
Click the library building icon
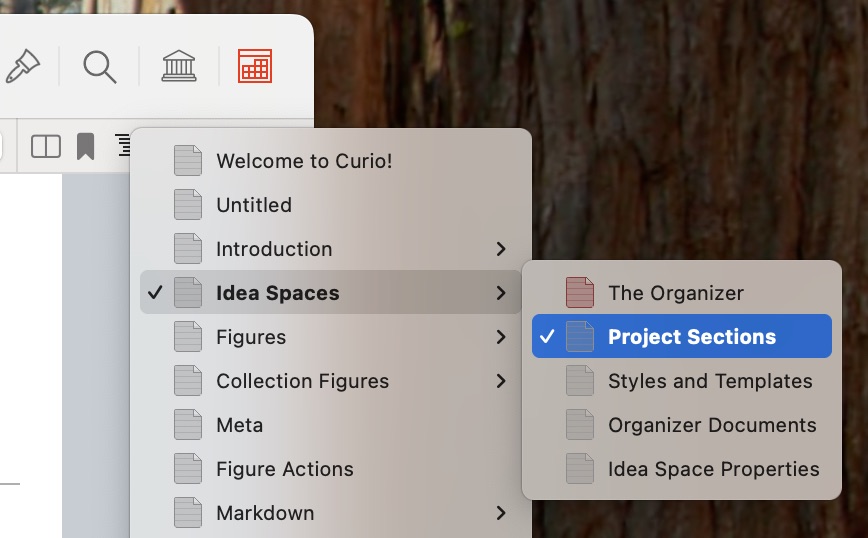tap(179, 67)
